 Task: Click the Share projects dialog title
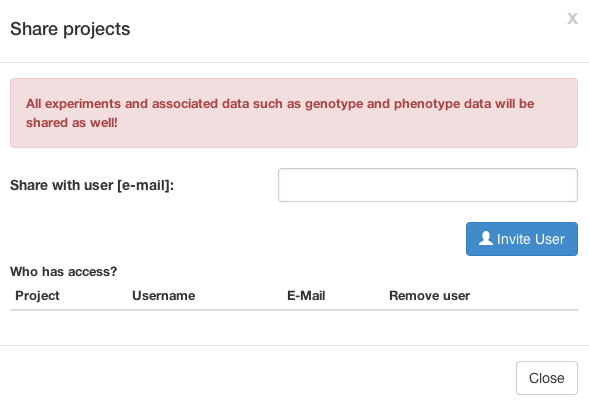coord(70,29)
